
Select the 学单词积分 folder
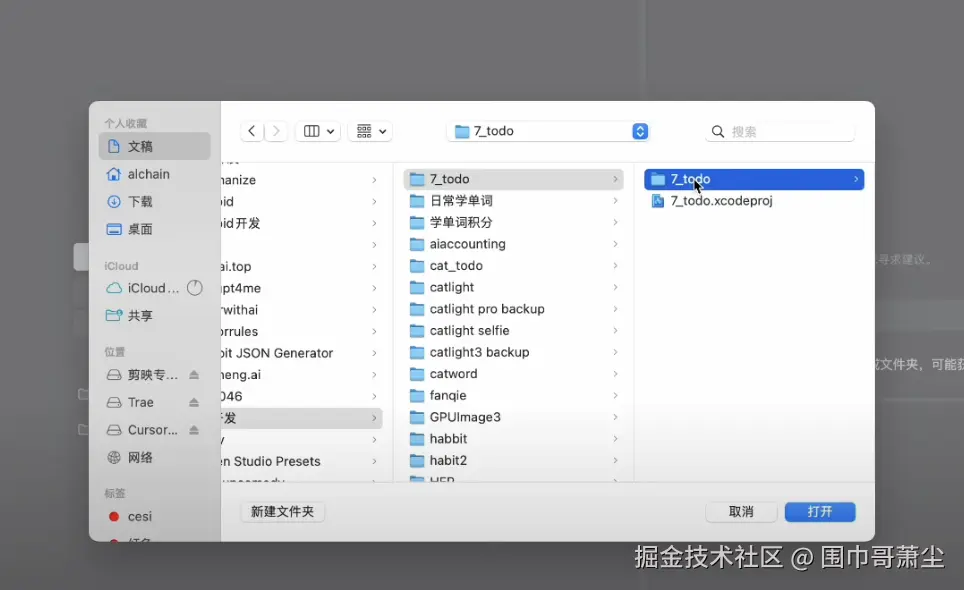pos(513,222)
